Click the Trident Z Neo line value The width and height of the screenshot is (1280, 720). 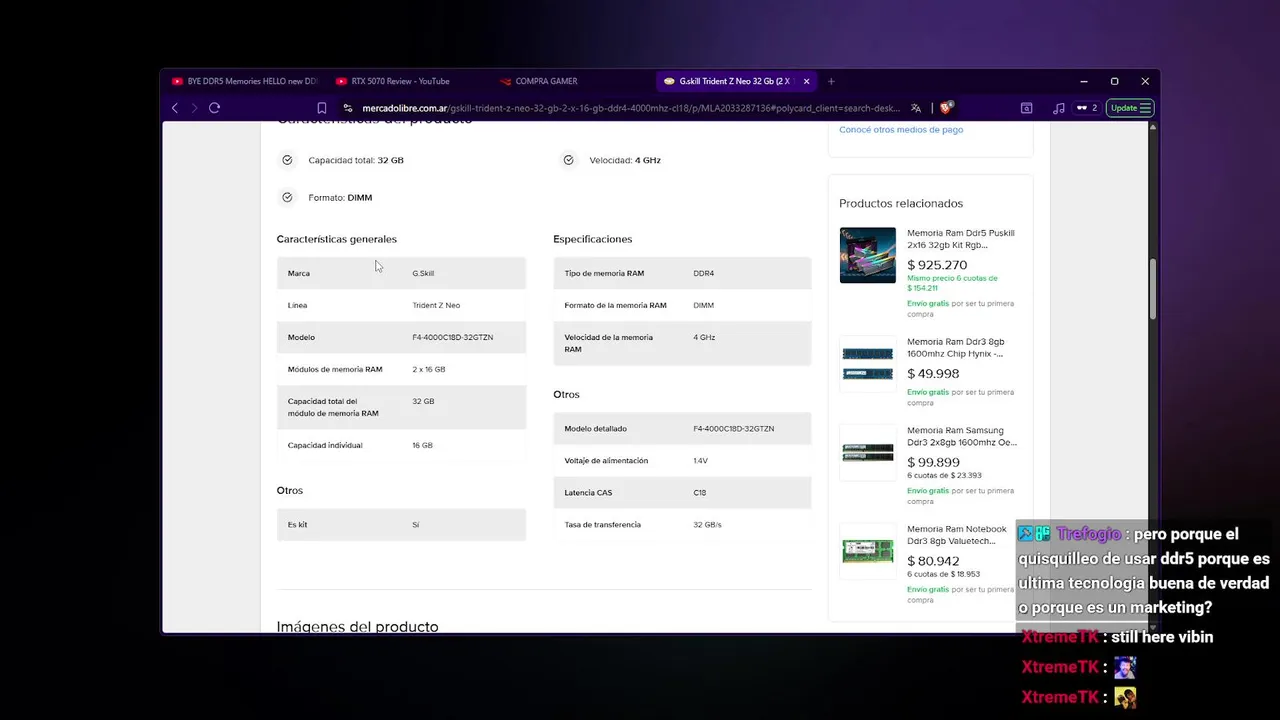[x=436, y=305]
